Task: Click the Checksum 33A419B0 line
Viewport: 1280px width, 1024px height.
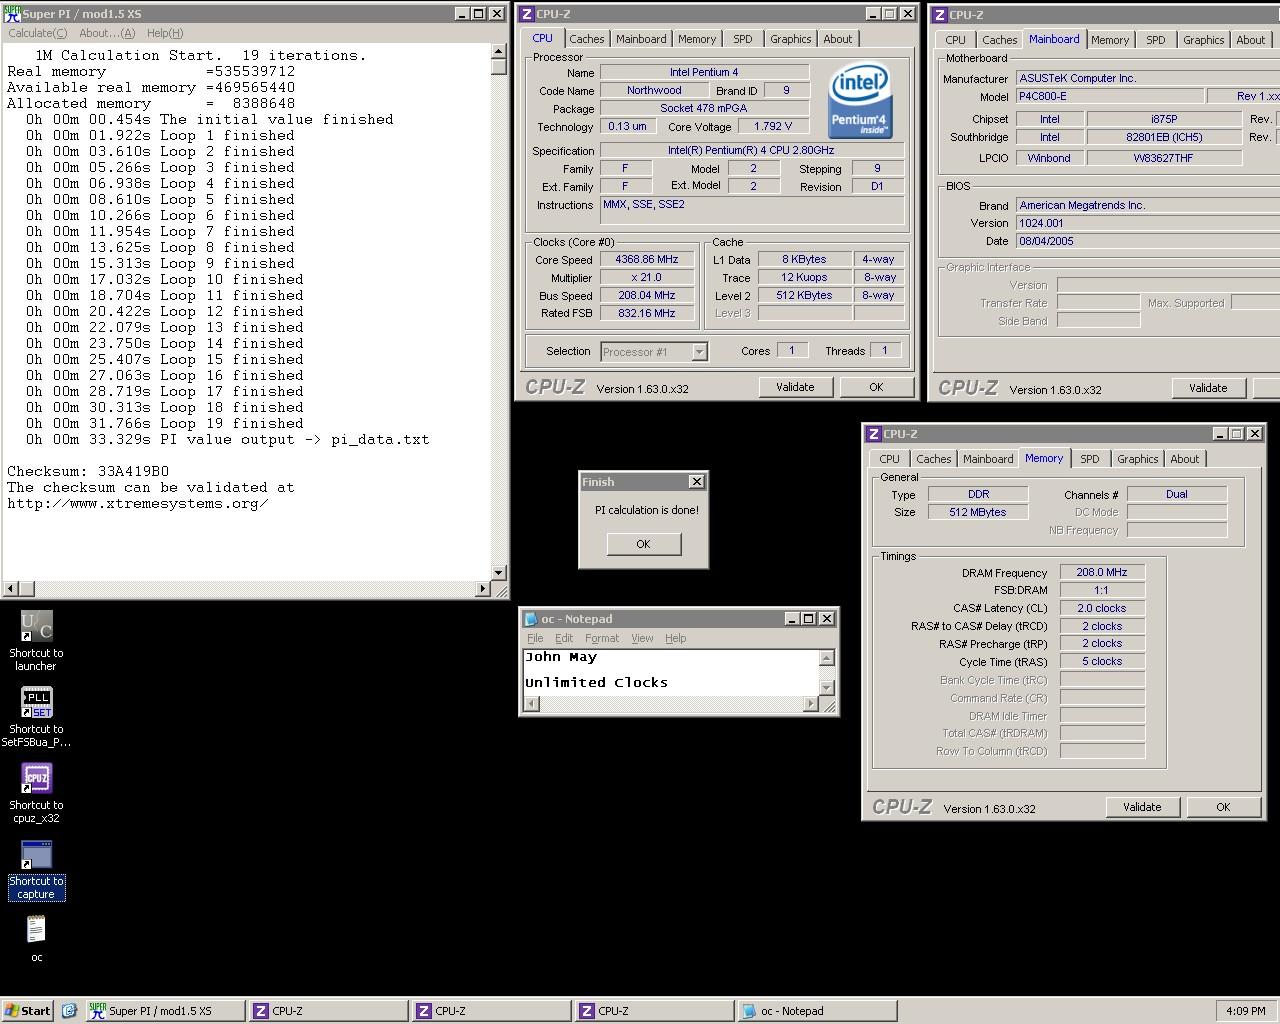Action: pyautogui.click(x=88, y=471)
